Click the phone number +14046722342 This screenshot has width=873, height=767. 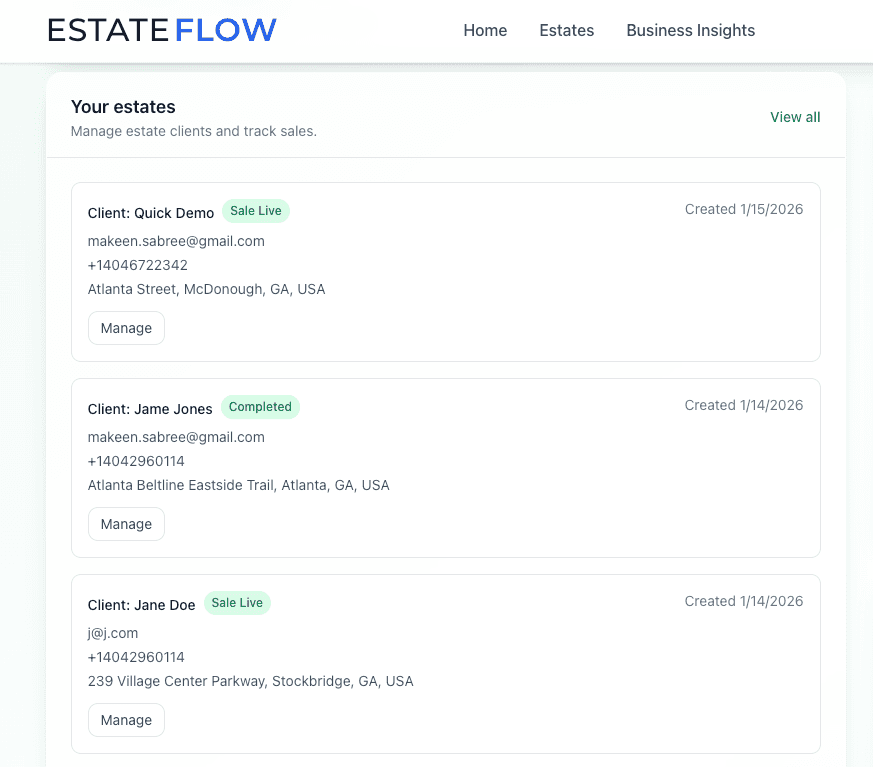tap(137, 265)
